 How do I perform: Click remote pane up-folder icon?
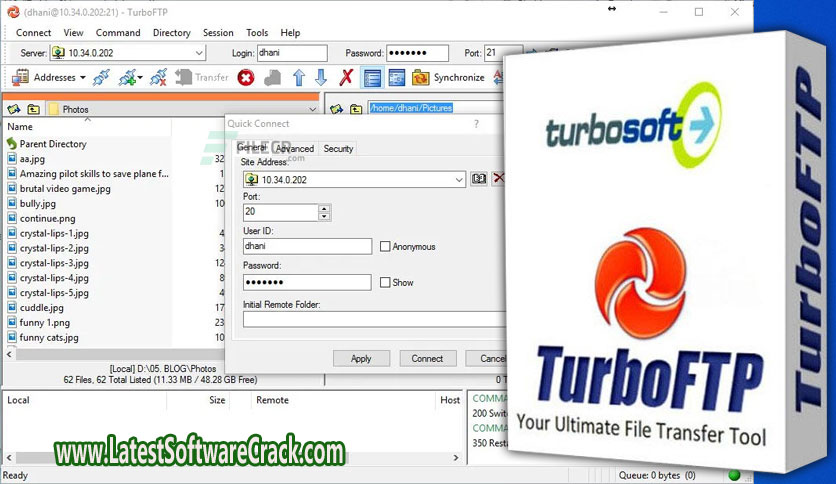click(356, 109)
